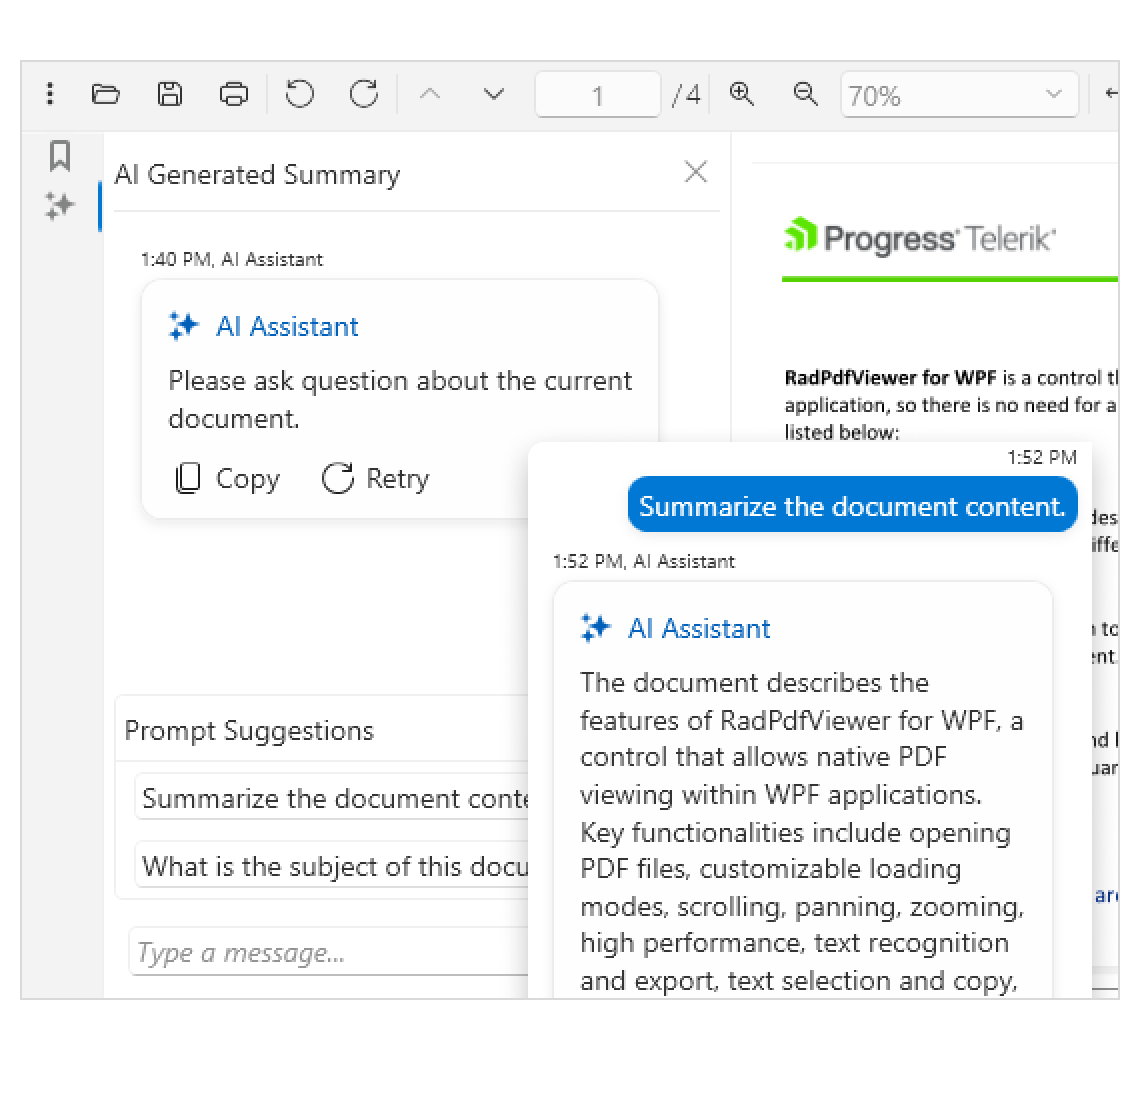Close the AI Generated Summary panel
Screen dimensions: 1140x1120
(696, 172)
